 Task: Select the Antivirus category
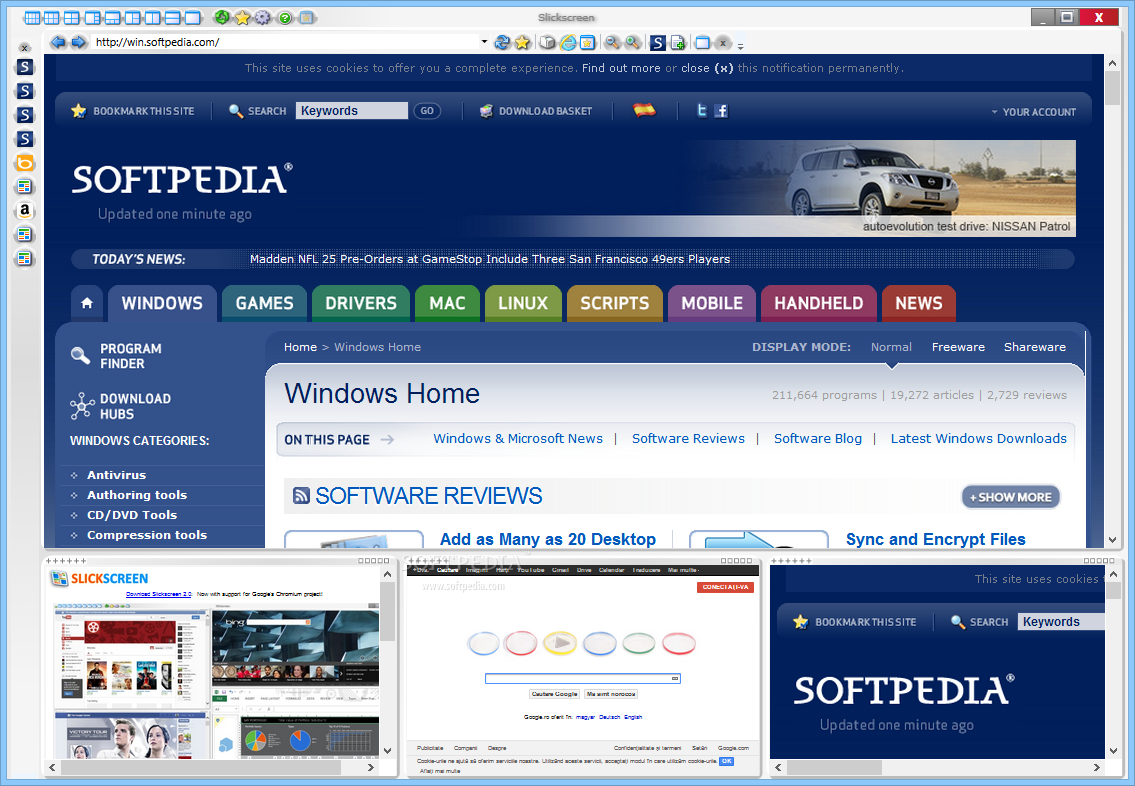117,476
